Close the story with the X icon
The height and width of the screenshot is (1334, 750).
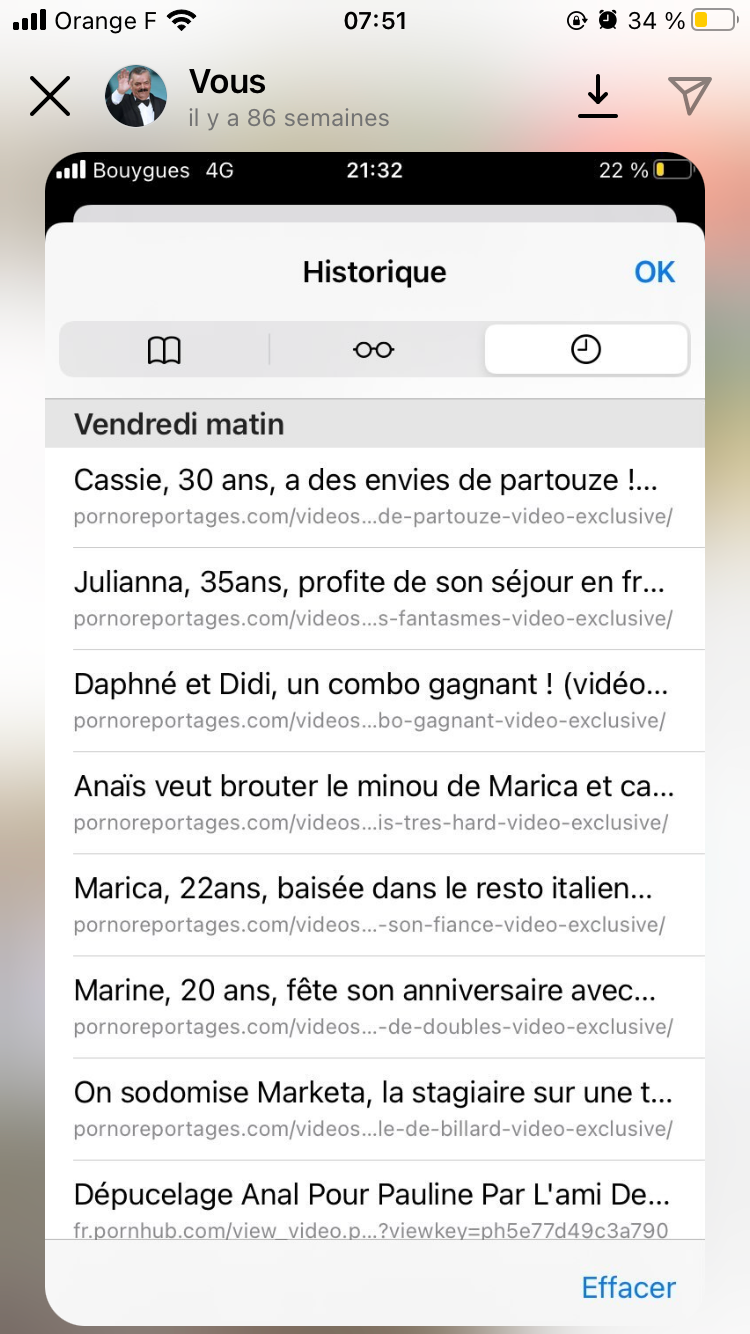click(50, 96)
